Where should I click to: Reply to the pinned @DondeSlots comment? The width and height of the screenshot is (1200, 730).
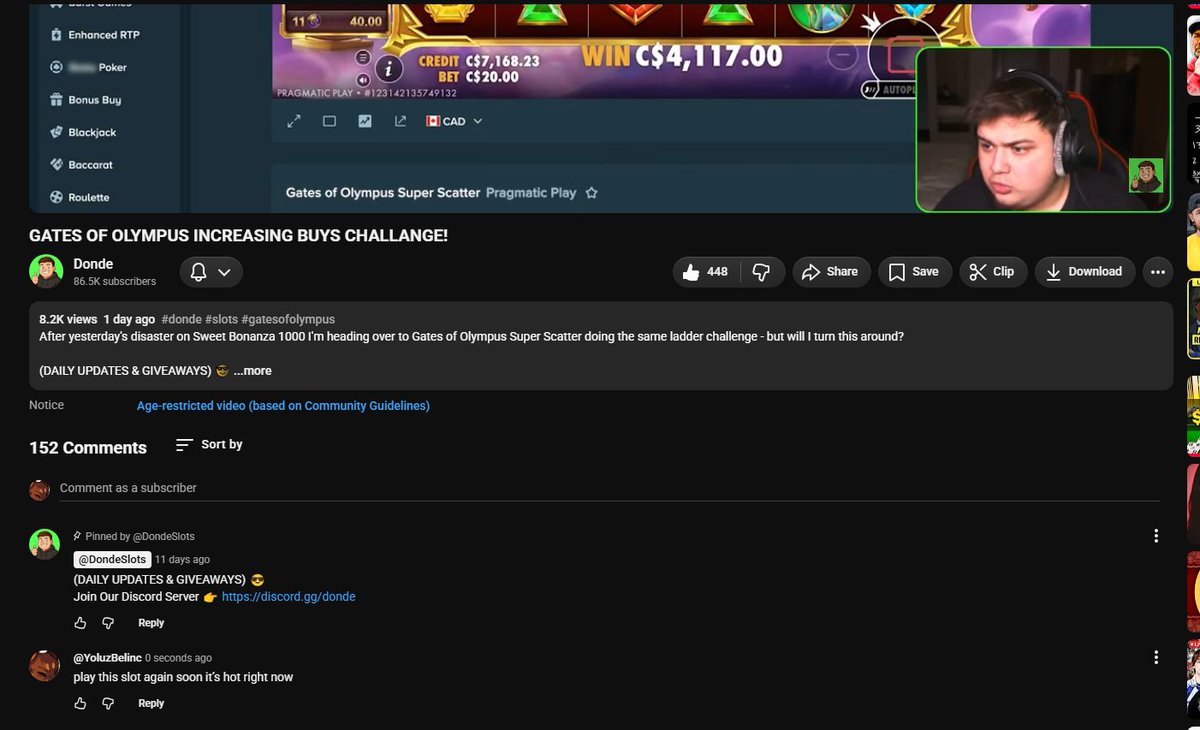[x=151, y=623]
